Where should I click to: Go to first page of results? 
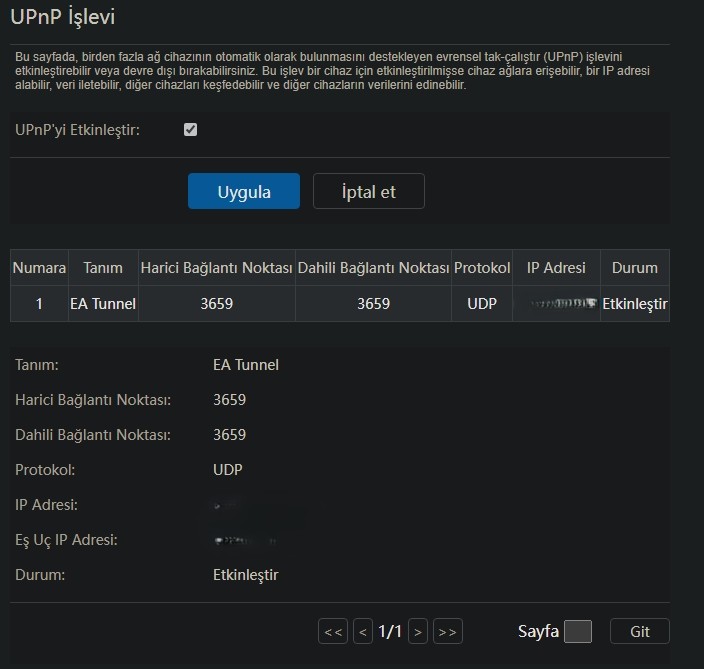pyautogui.click(x=333, y=631)
